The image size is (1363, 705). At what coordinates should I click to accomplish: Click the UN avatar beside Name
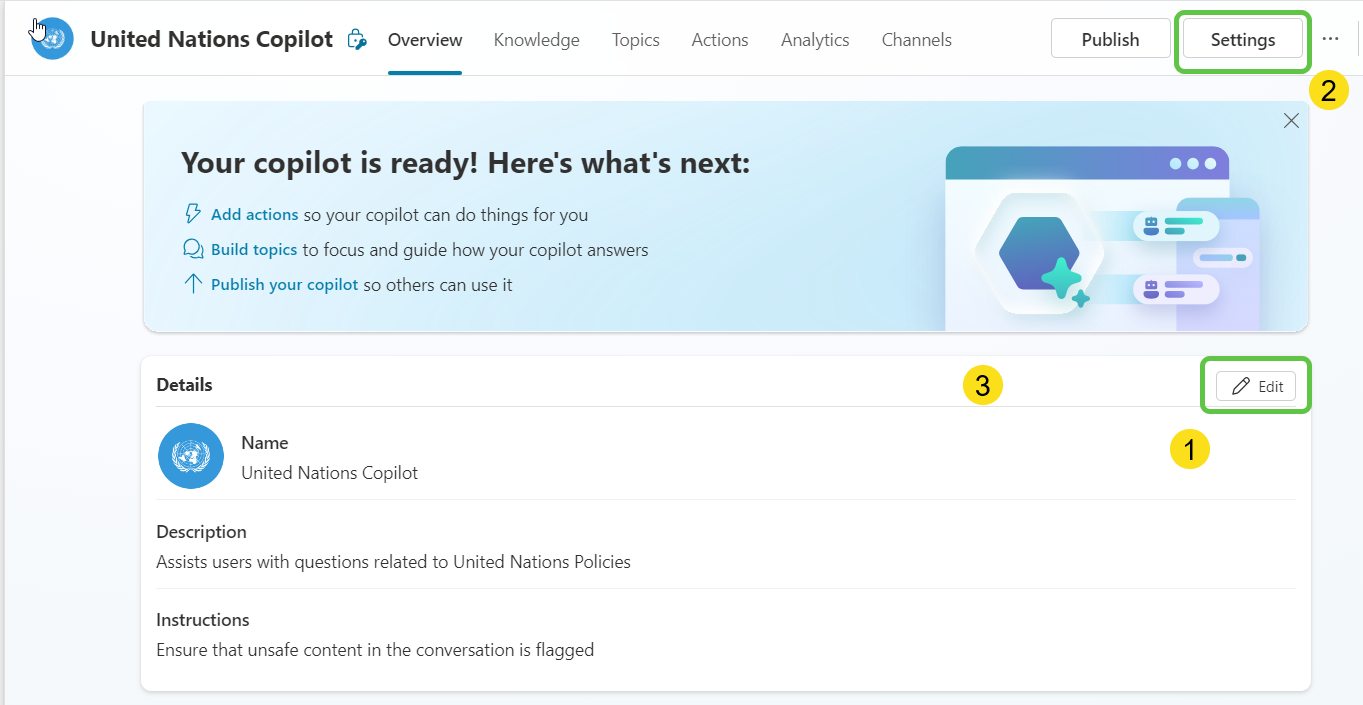click(190, 456)
